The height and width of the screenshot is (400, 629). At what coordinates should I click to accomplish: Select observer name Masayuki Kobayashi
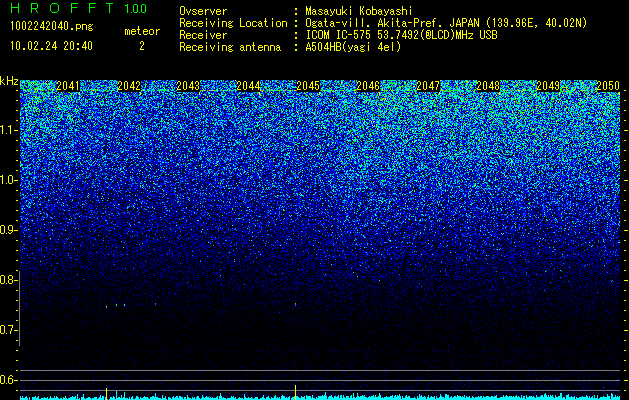pos(359,11)
